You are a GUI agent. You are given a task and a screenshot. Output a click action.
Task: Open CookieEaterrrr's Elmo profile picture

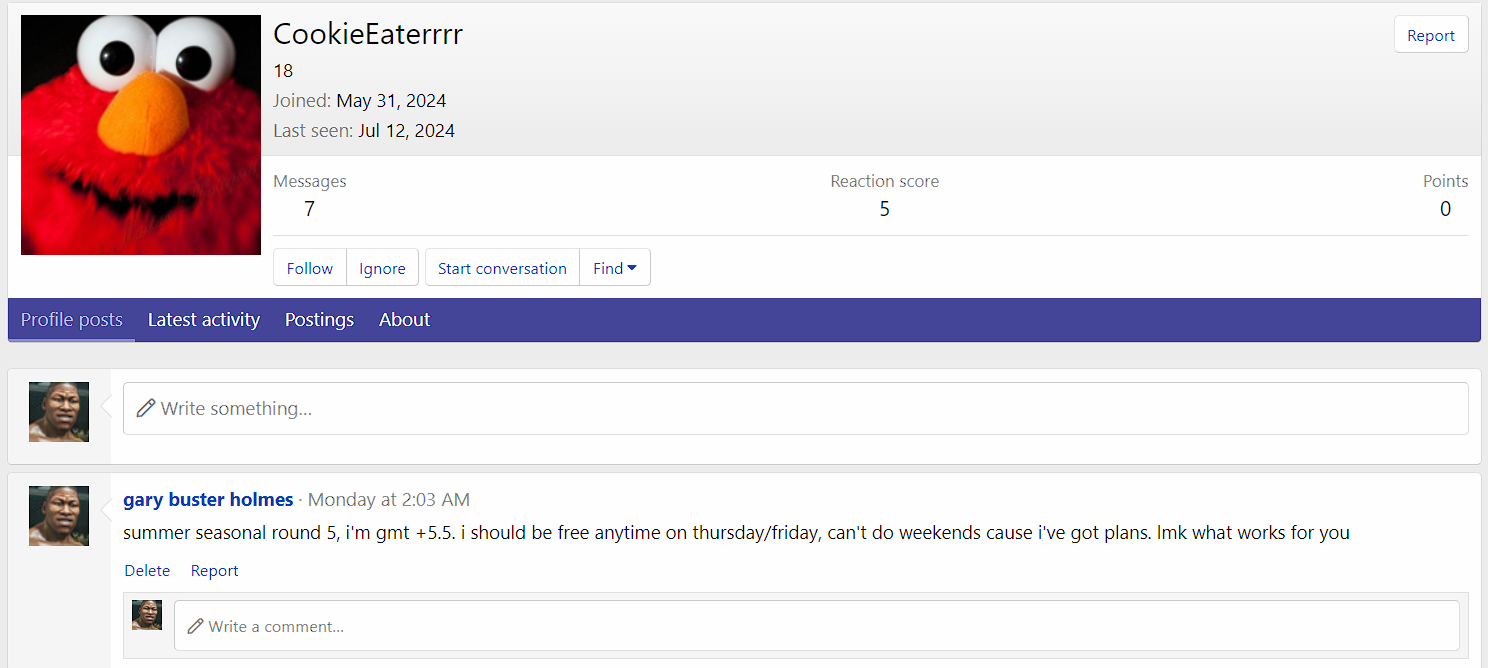pos(141,135)
